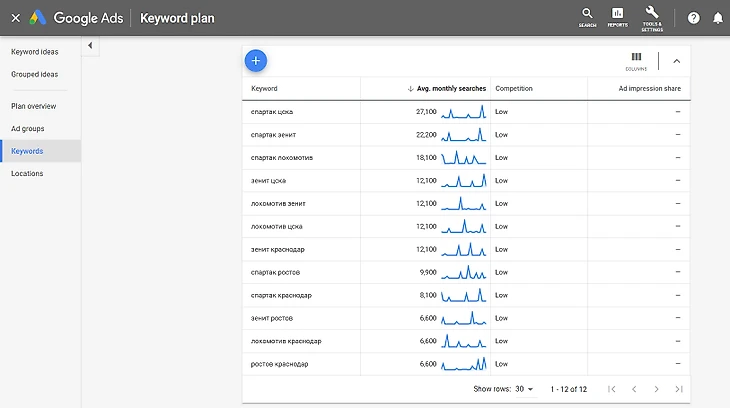
Task: Go to Keyword ideas in sidebar
Action: [34, 51]
